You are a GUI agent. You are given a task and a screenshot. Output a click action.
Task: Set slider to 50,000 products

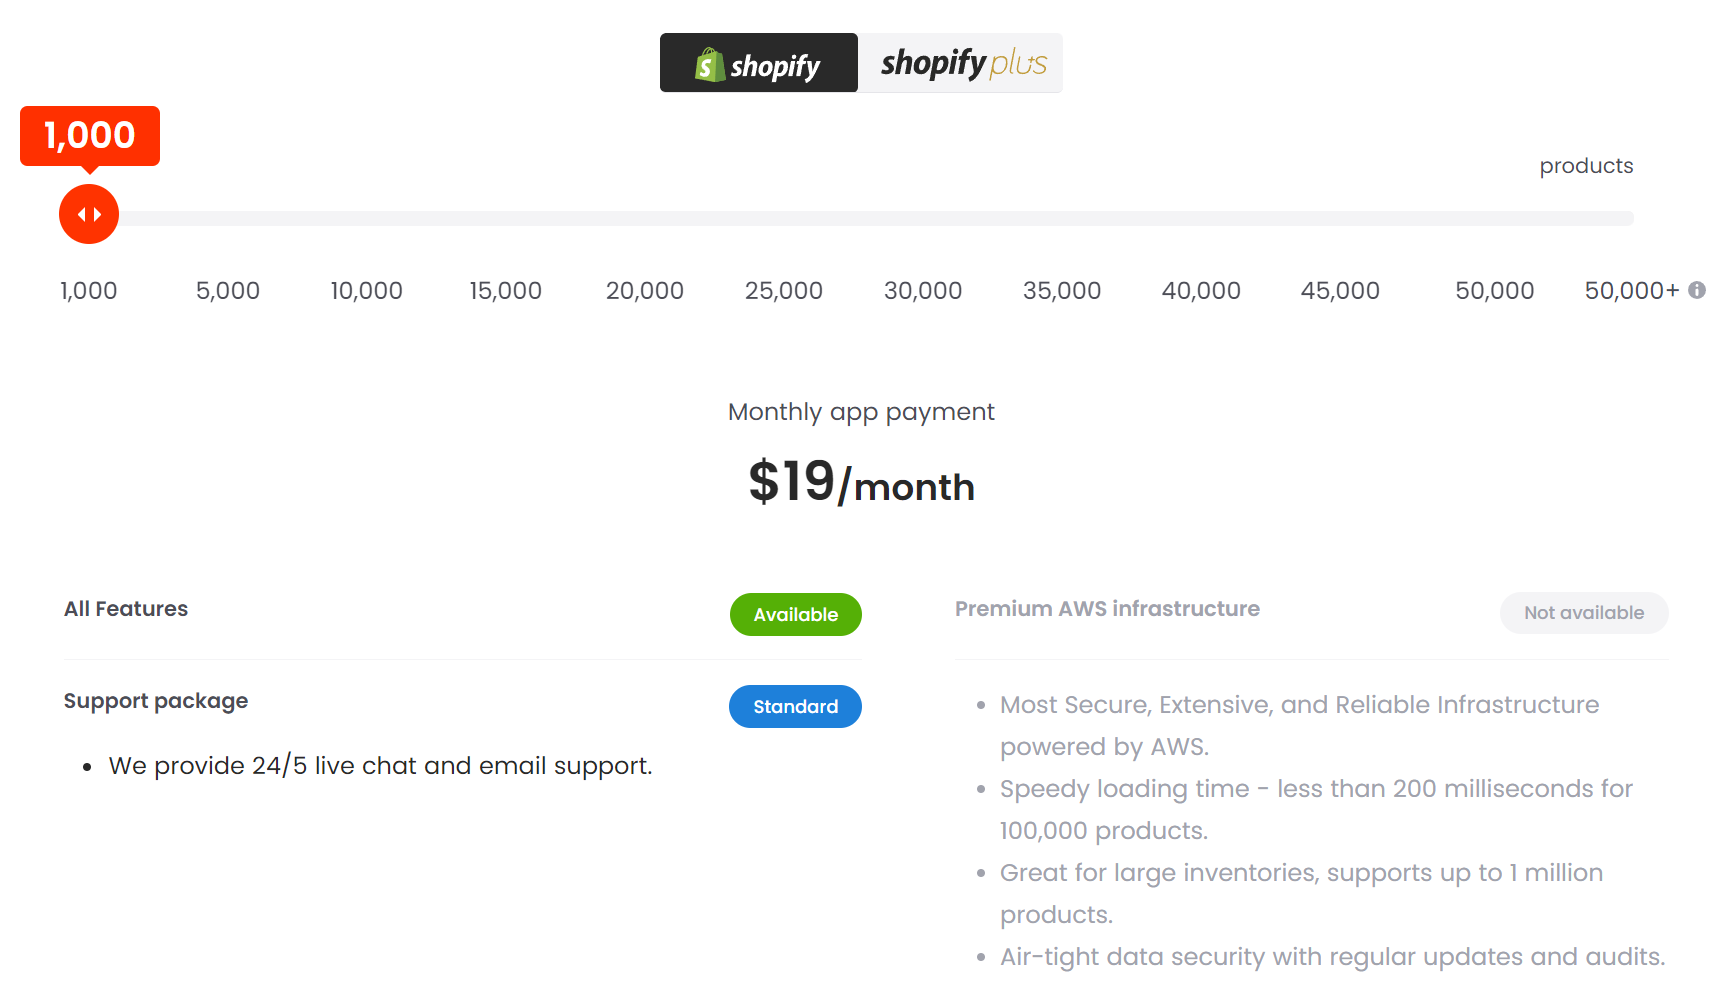(x=1495, y=291)
